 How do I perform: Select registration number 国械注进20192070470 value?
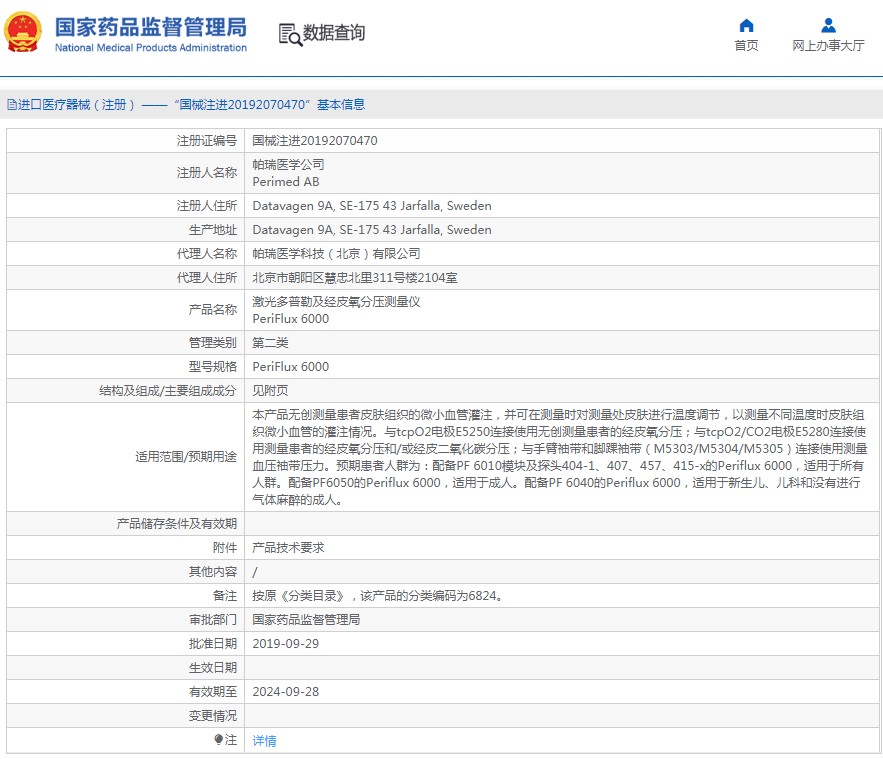click(315, 141)
